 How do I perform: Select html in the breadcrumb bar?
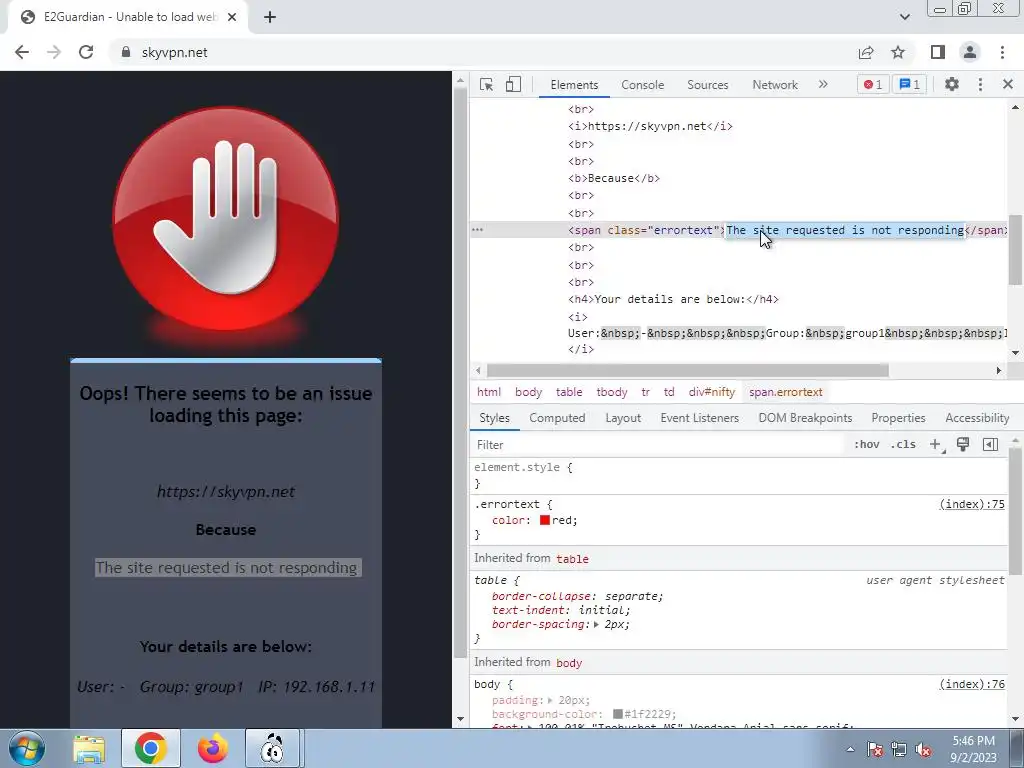(488, 392)
